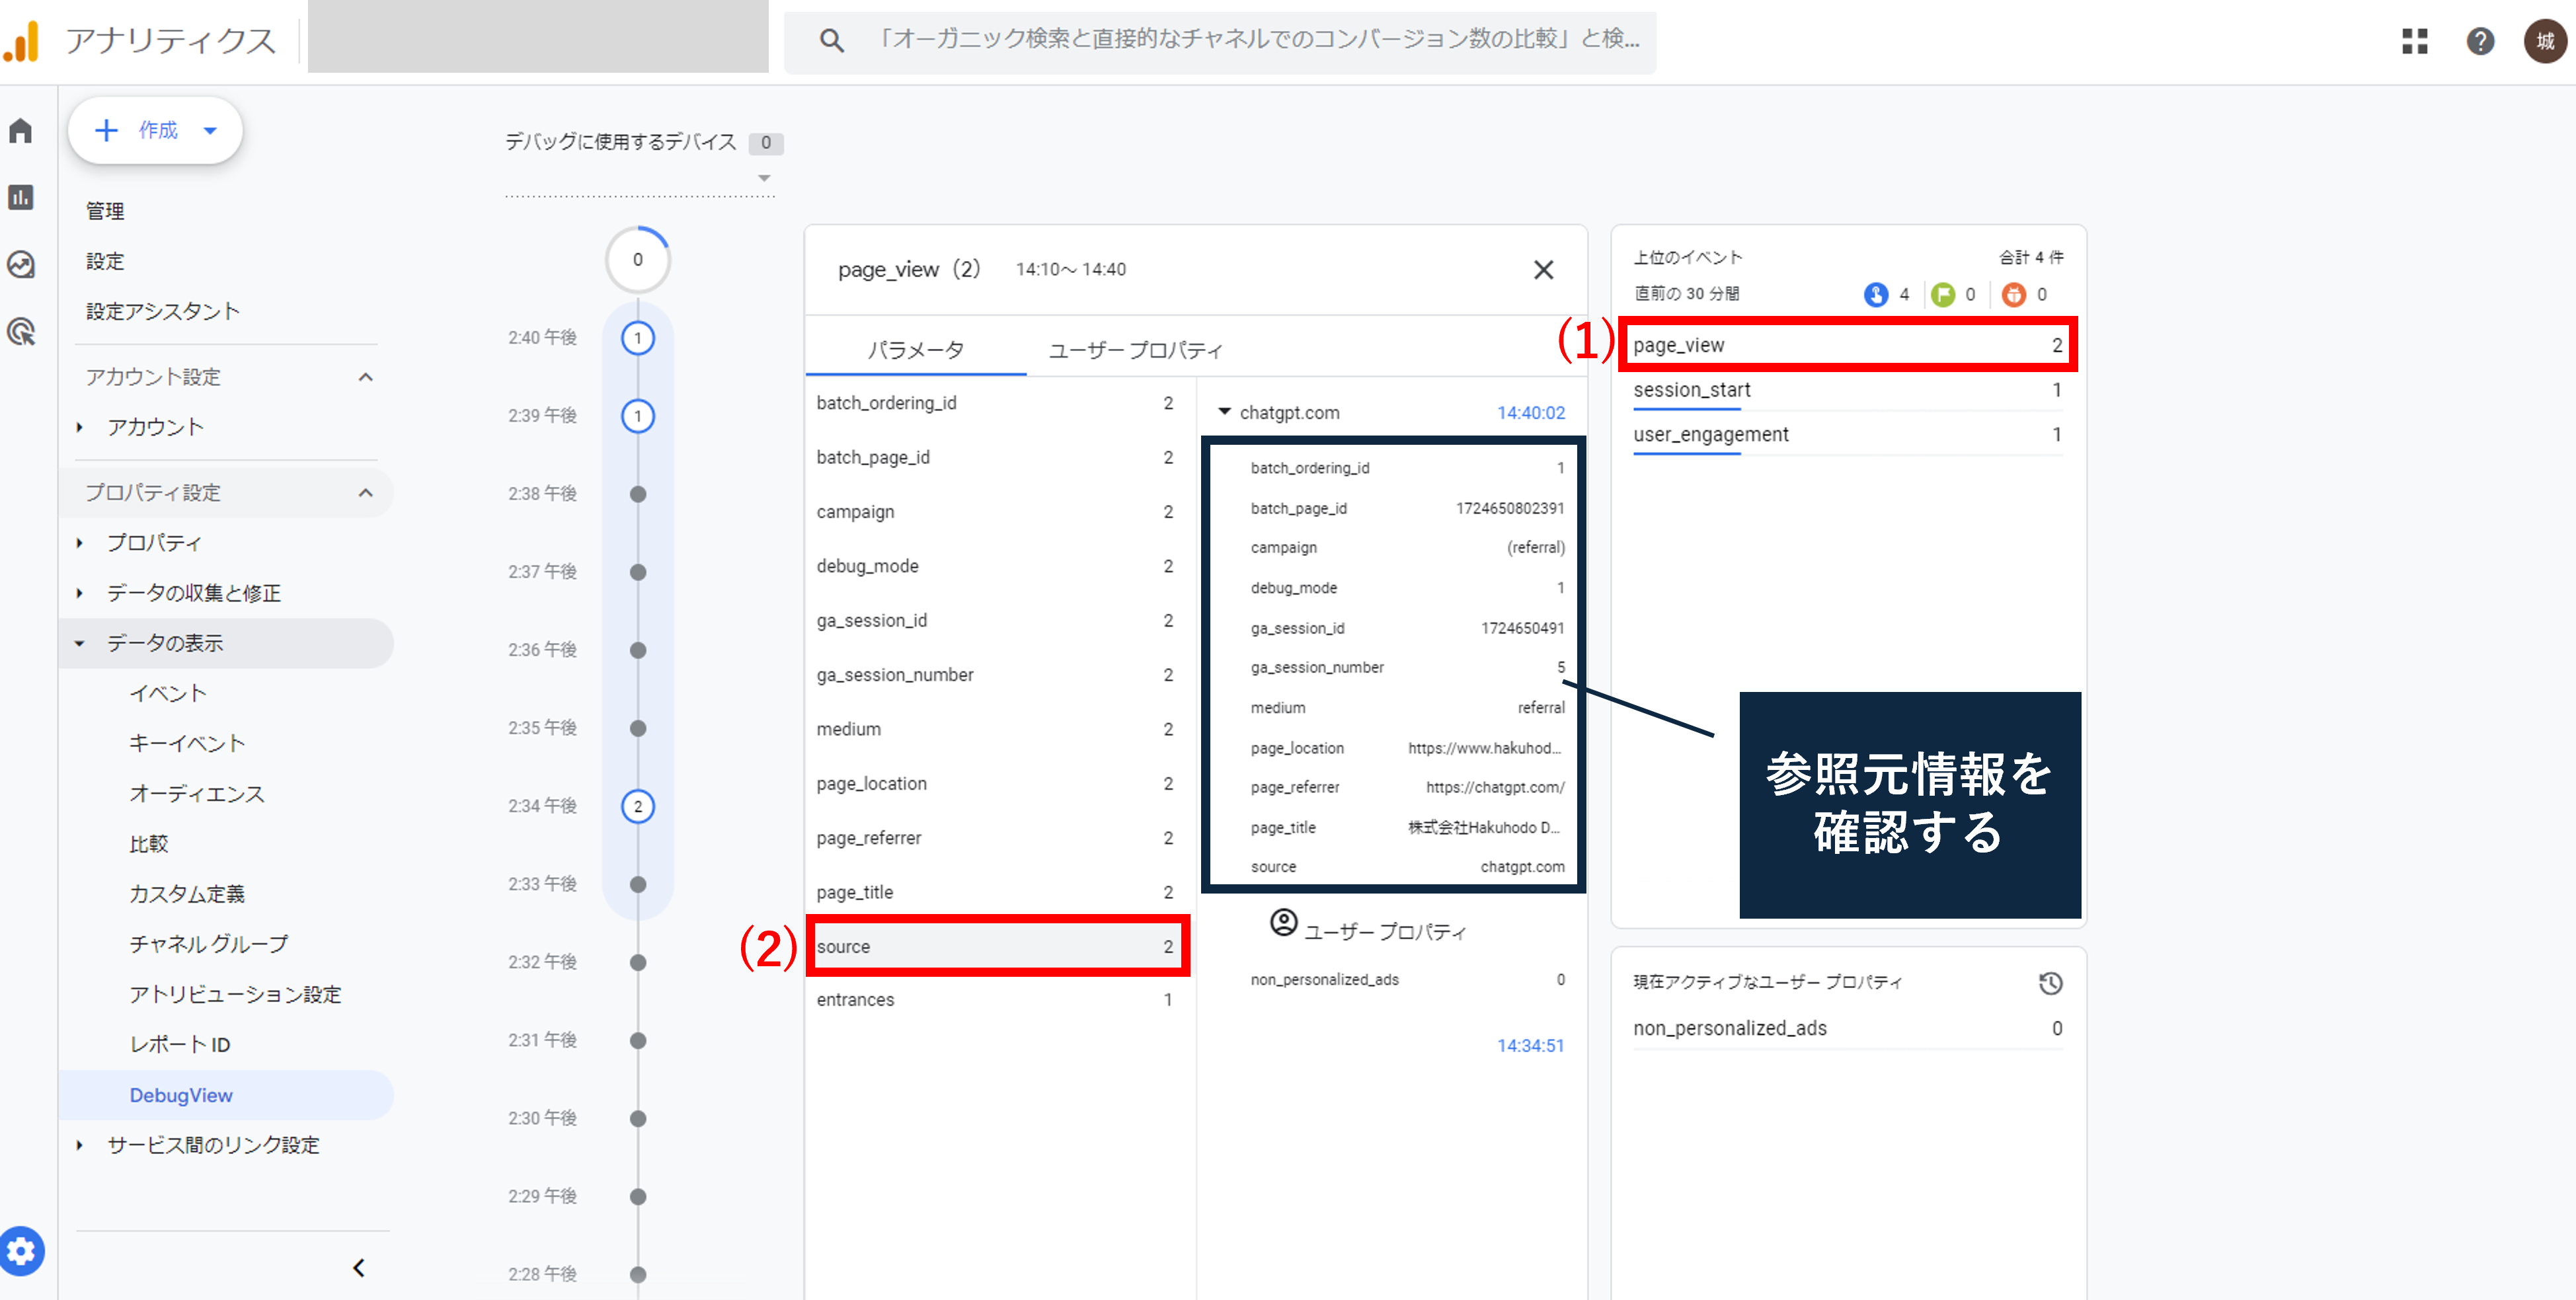
Task: Open the Google apps grid icon
Action: (x=2415, y=41)
